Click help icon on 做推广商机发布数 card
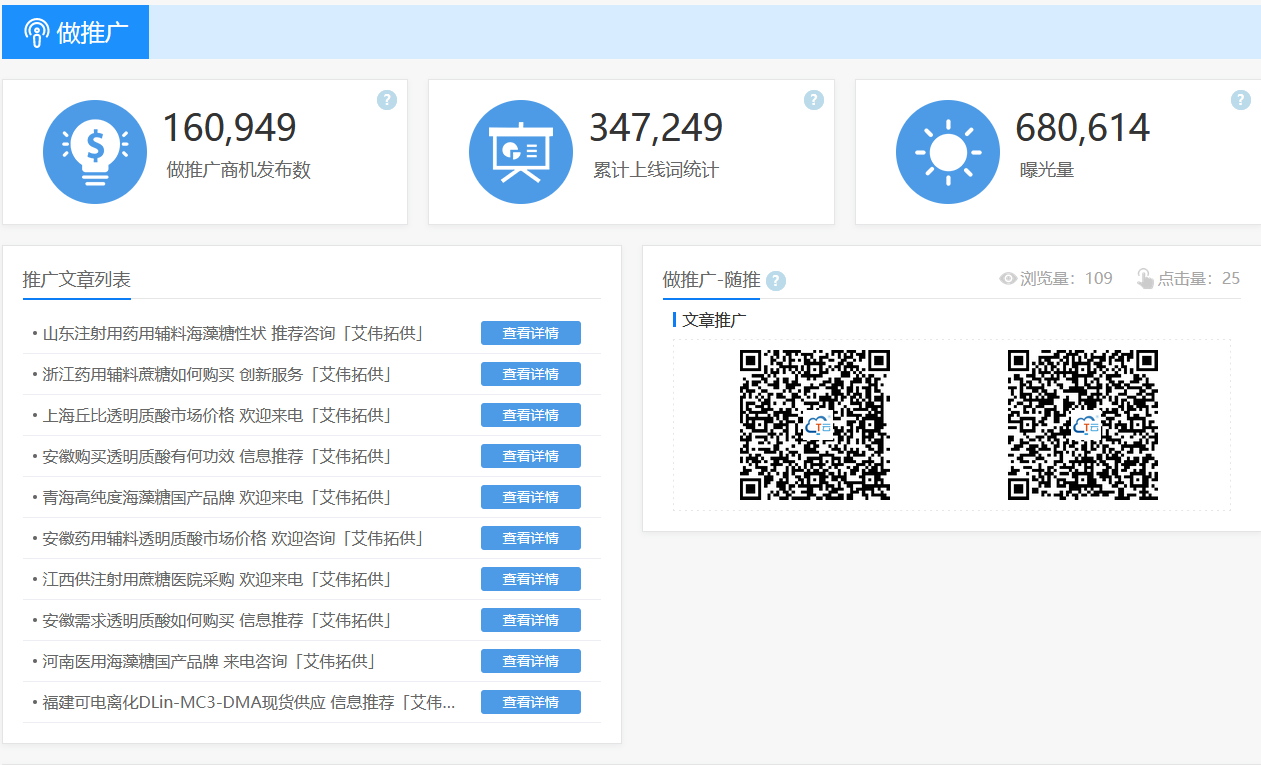Viewport: 1261px width, 765px height. pos(387,100)
